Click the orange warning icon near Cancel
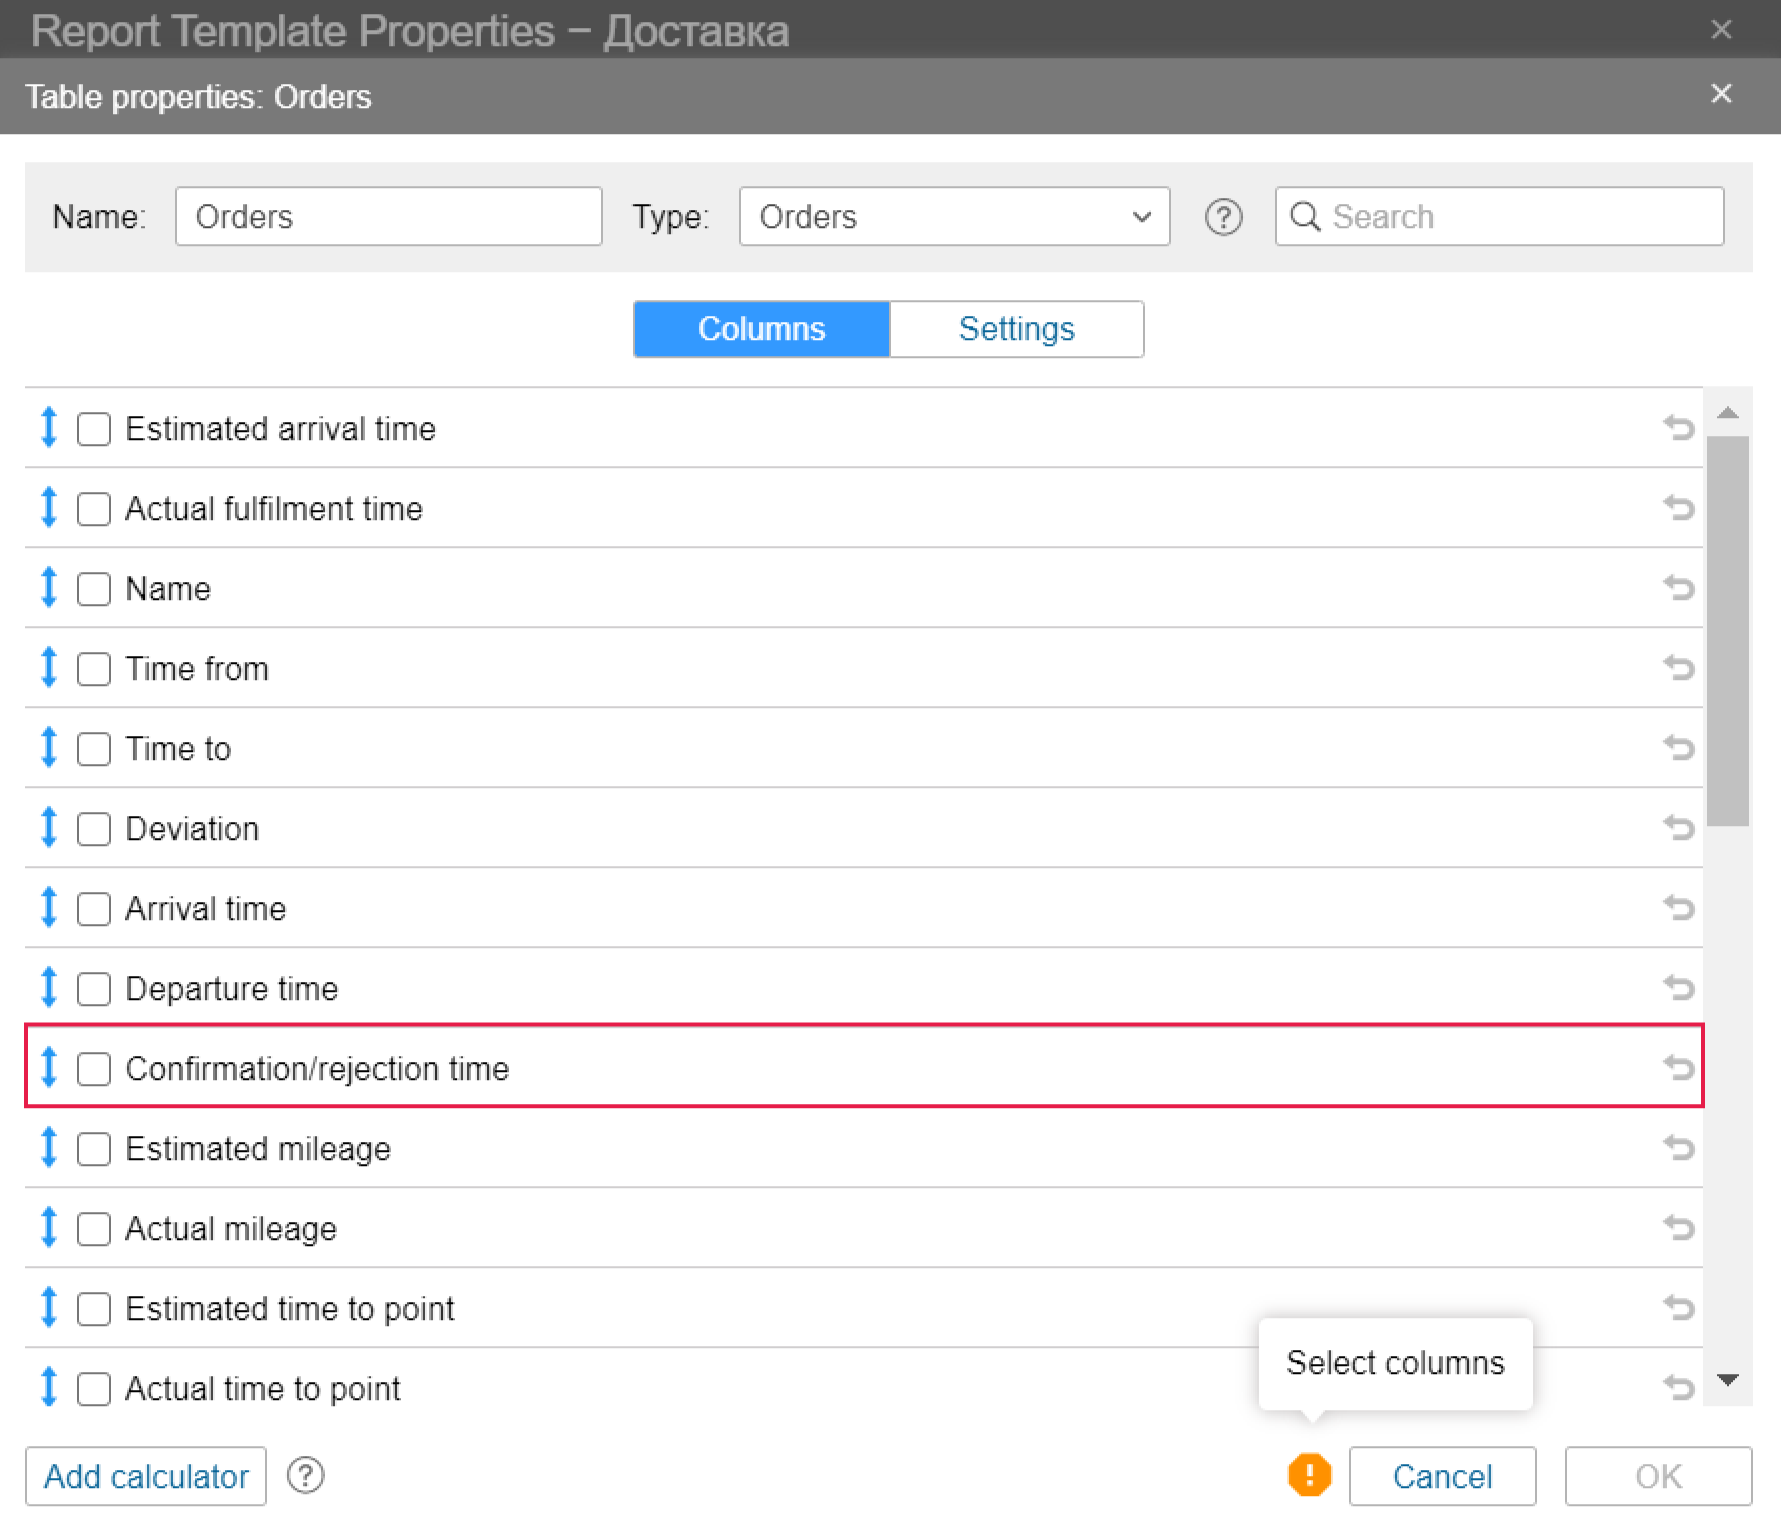Viewport: 1781px width, 1518px height. coord(1309,1475)
